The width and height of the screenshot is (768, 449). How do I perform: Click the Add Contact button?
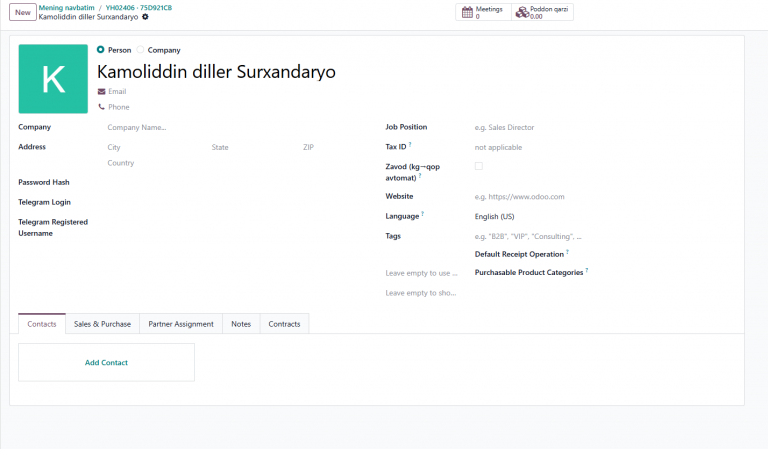point(106,362)
